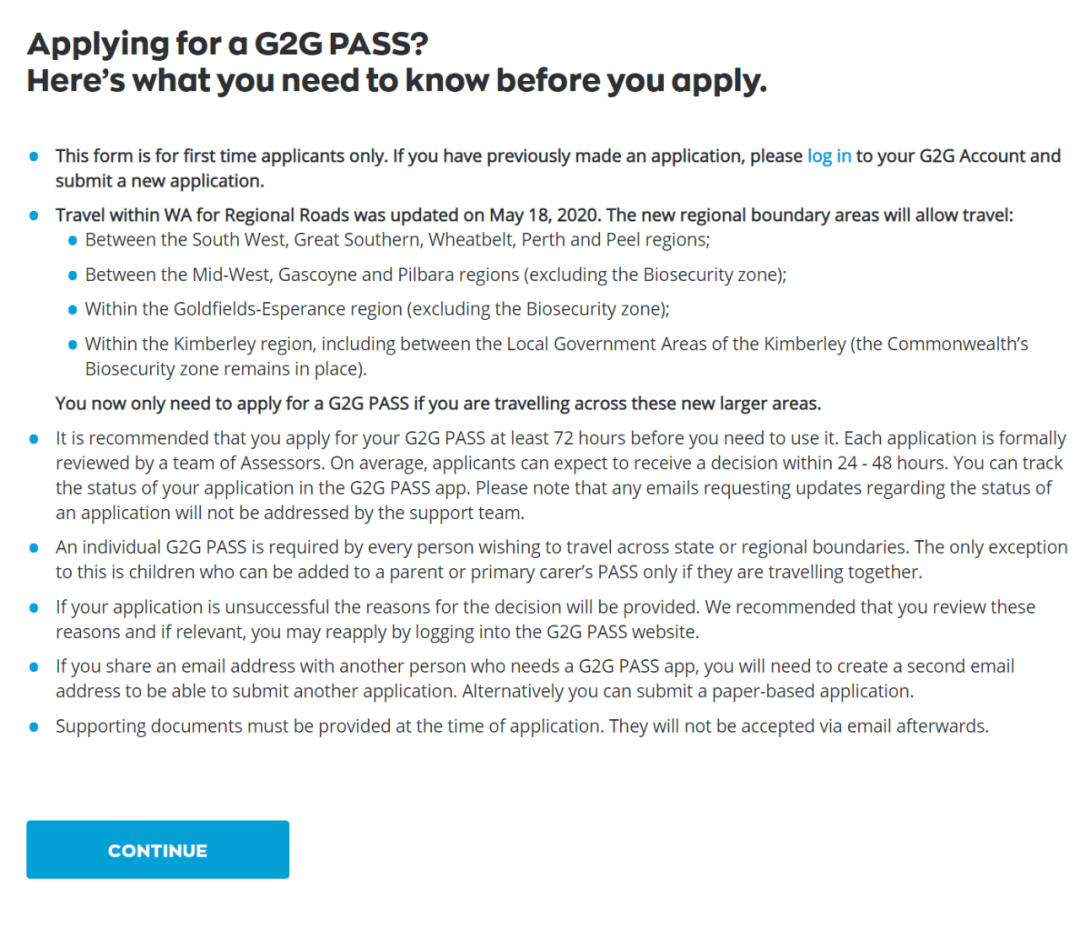Click the sub-bullet dot before "Between the Mid-West"
The width and height of the screenshot is (1080, 942).
tap(72, 275)
